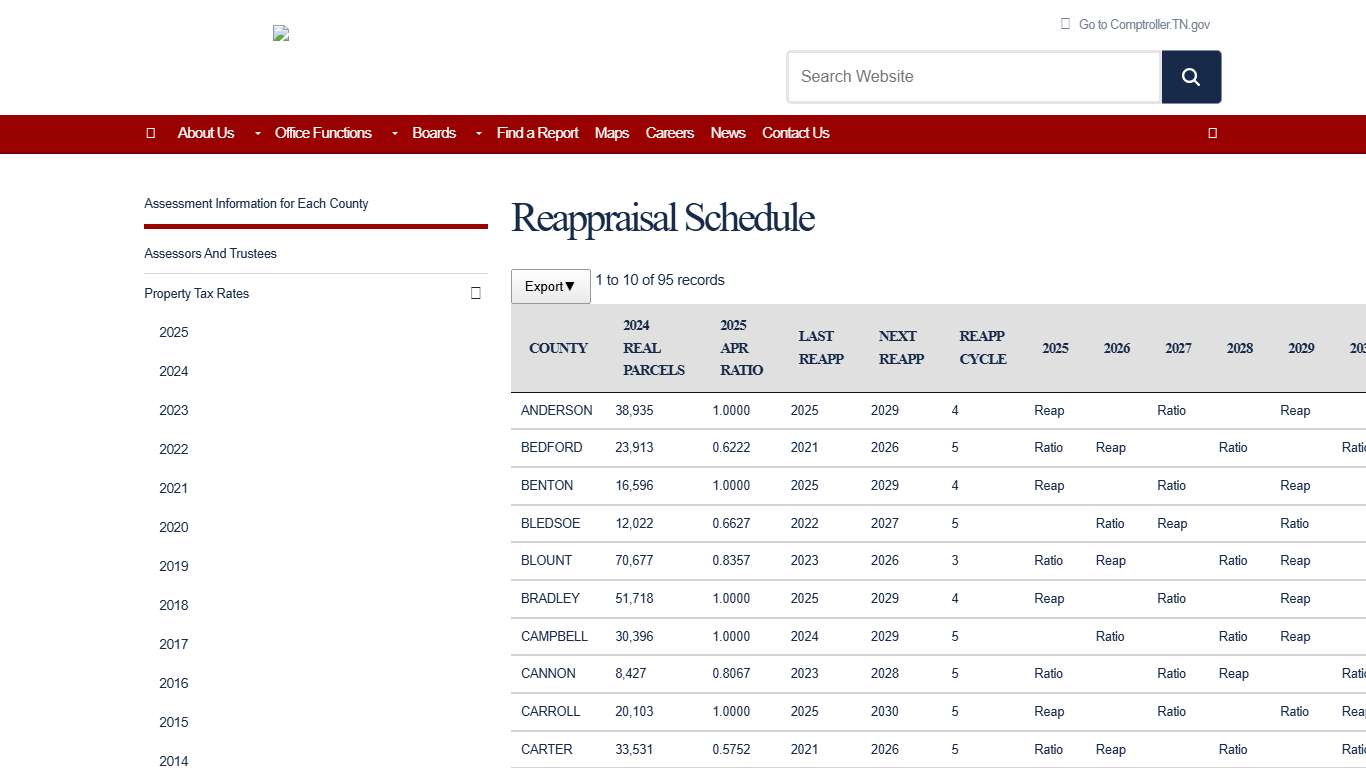Click the COUNTY column header
The width and height of the screenshot is (1366, 768).
click(x=558, y=348)
